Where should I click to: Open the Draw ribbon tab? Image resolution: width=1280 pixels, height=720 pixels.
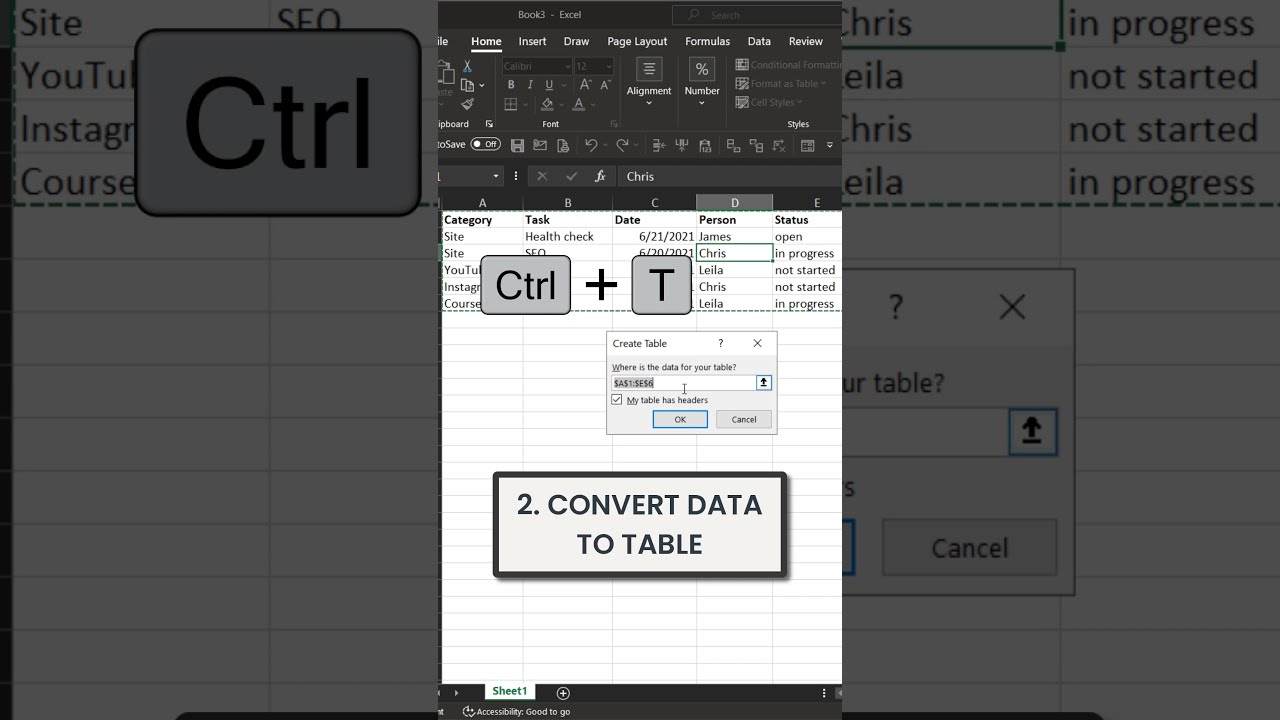[x=576, y=41]
